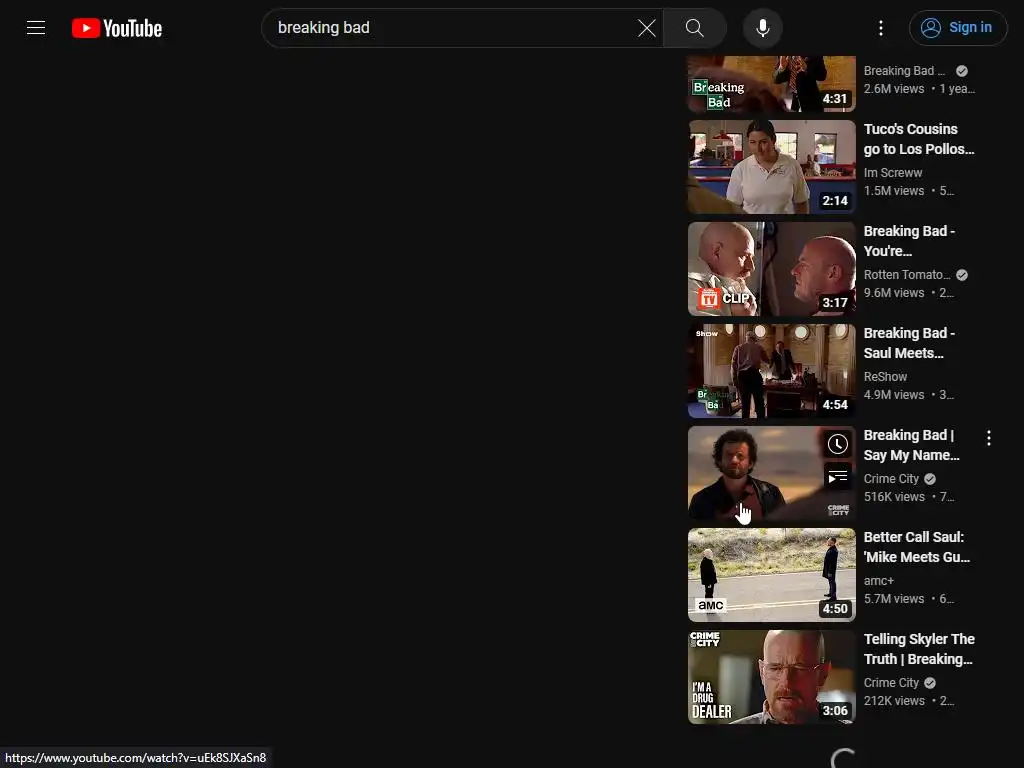Click the 4.9M views text
Screen dimensions: 1024x768
[893, 394]
